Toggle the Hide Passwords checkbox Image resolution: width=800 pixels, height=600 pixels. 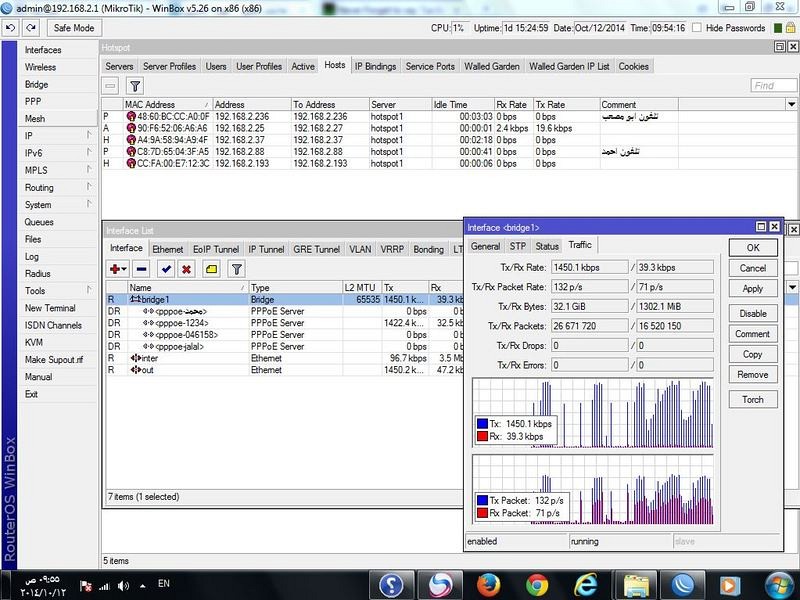tap(696, 28)
